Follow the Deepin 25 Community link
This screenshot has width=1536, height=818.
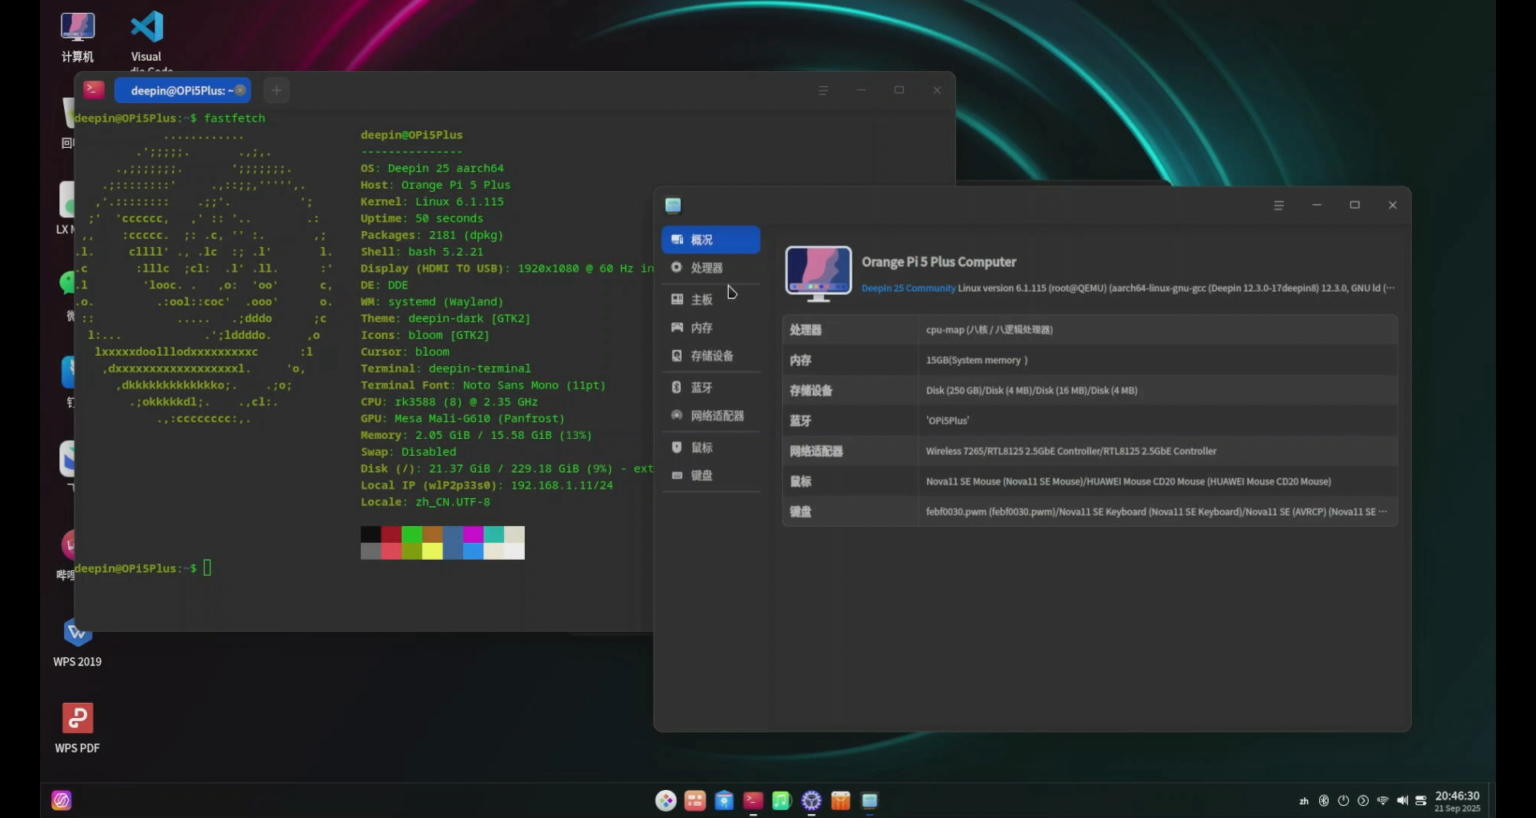coord(908,288)
